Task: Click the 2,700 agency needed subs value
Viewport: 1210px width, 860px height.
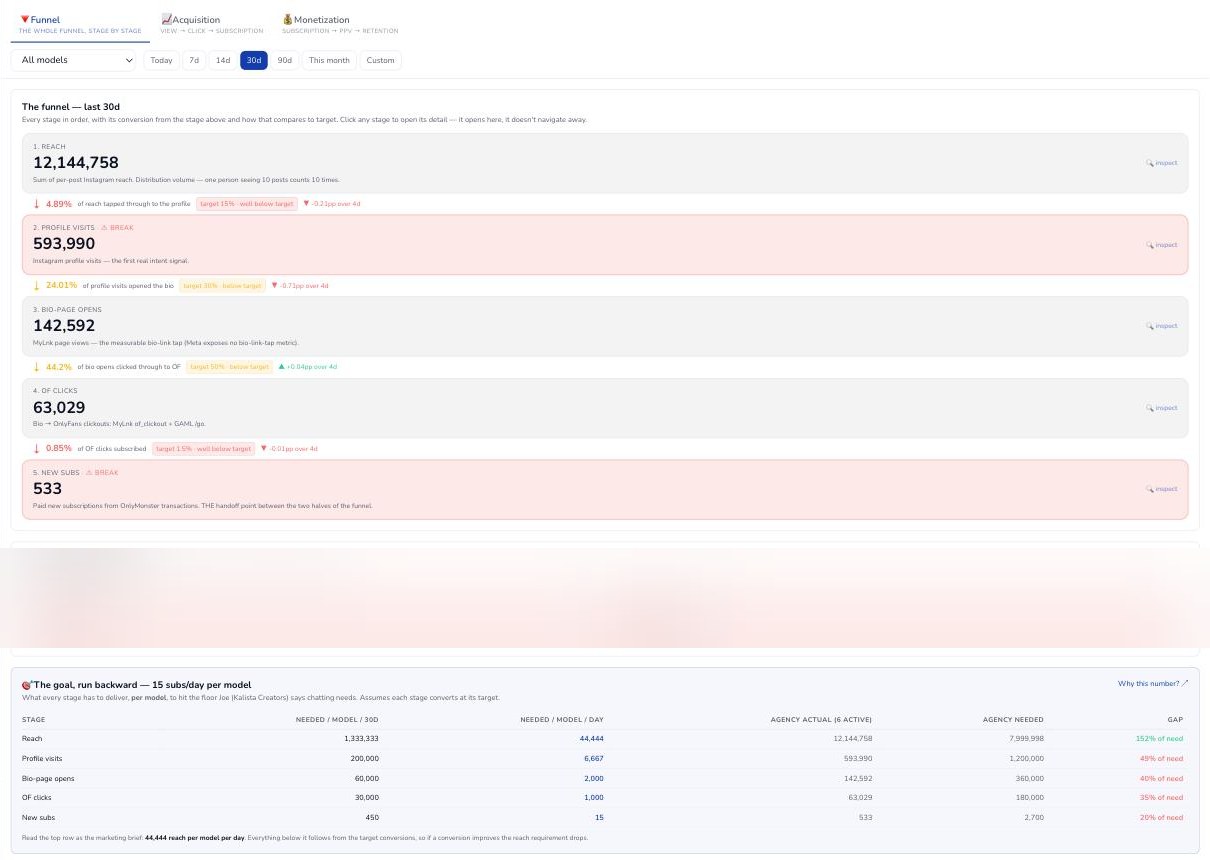Action: pos(1034,818)
